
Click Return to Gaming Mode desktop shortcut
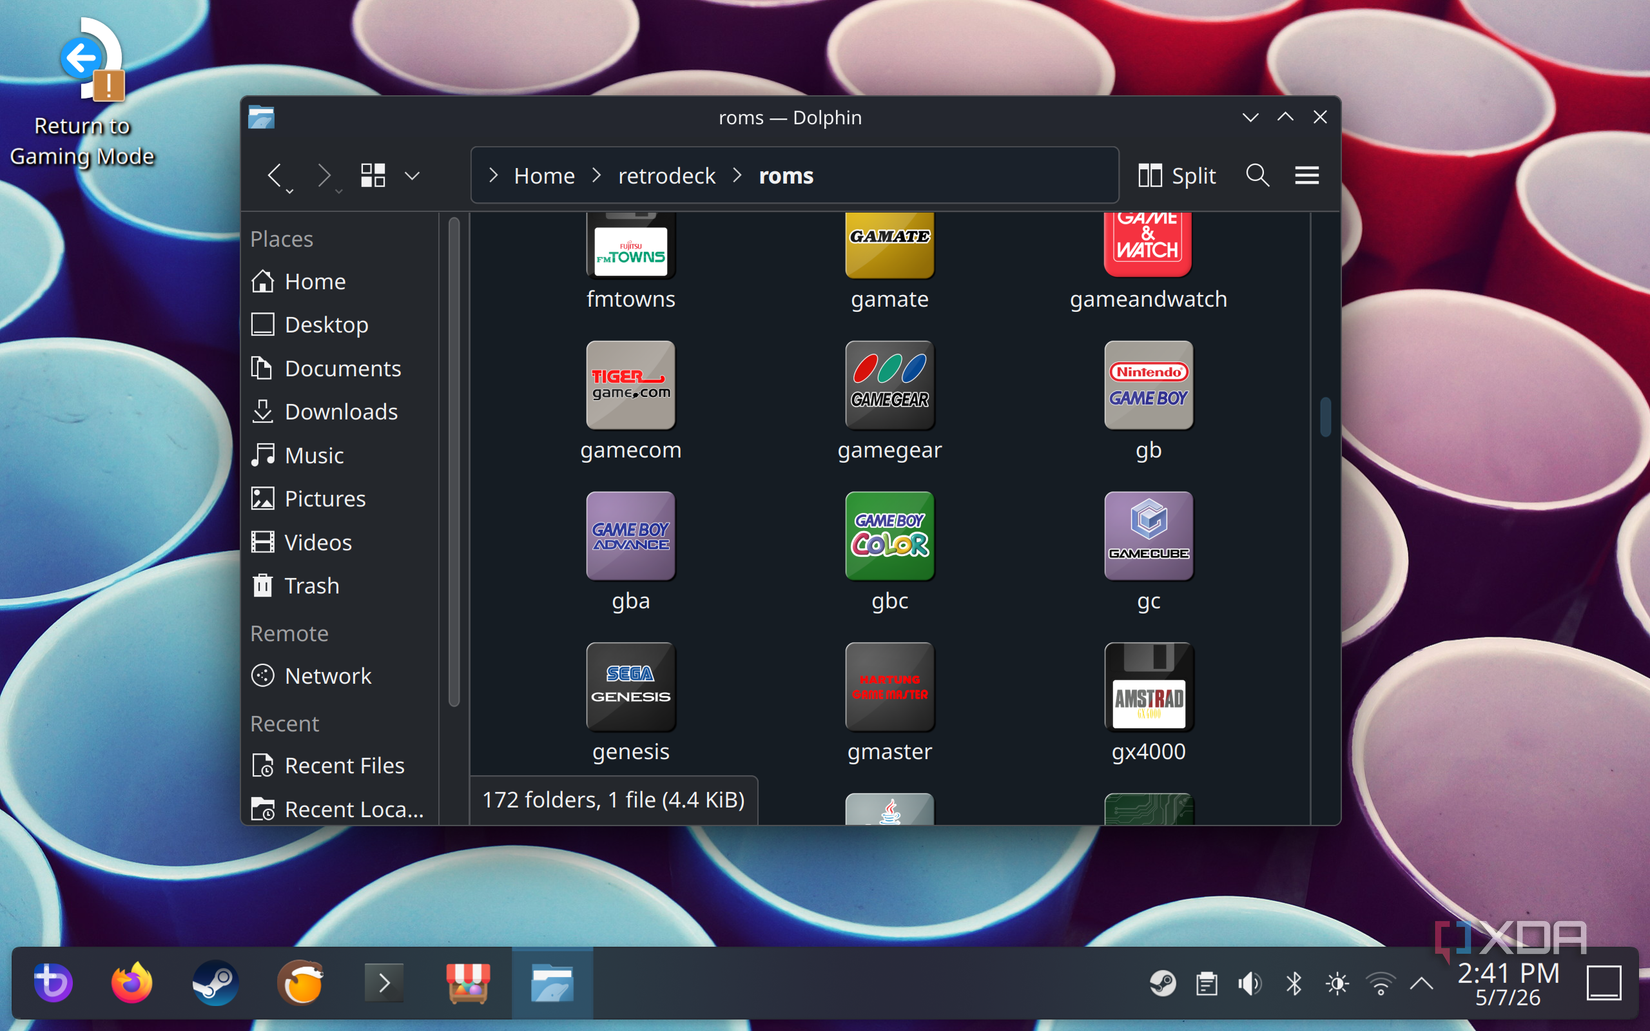[83, 92]
